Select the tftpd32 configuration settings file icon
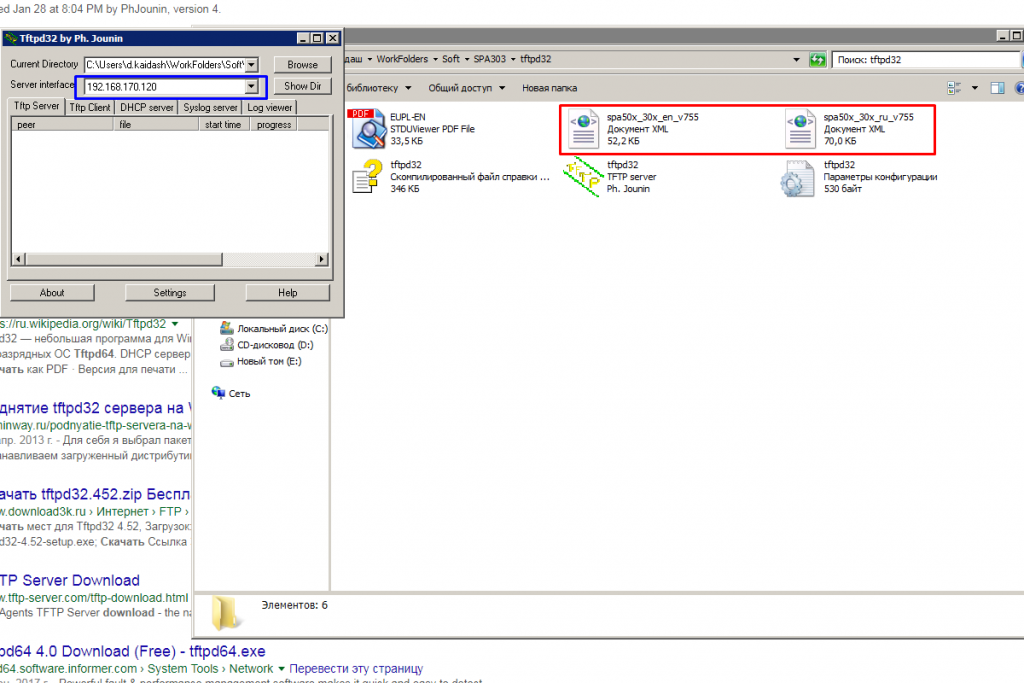Viewport: 1024px width, 683px height. coord(797,178)
